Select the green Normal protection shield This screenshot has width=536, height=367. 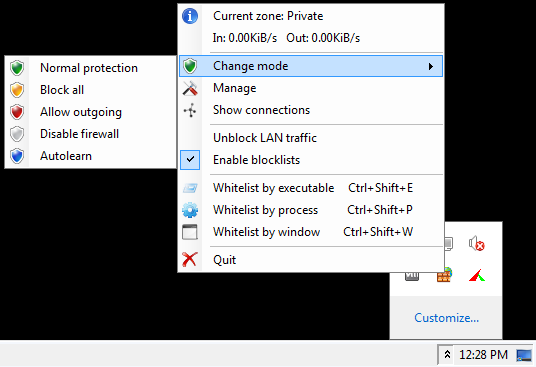pyautogui.click(x=17, y=68)
